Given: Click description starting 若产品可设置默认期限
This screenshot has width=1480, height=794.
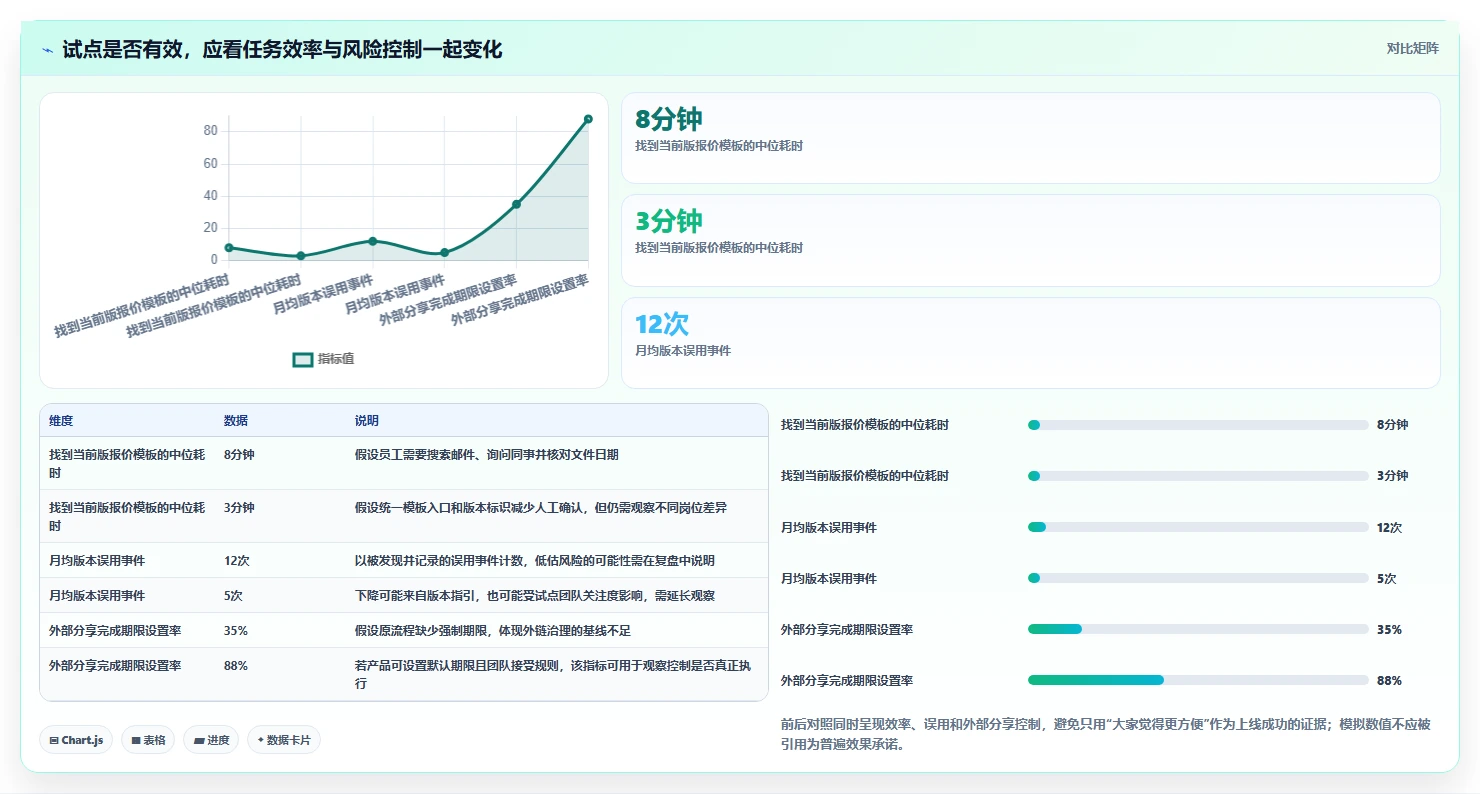Looking at the screenshot, I should [553, 674].
